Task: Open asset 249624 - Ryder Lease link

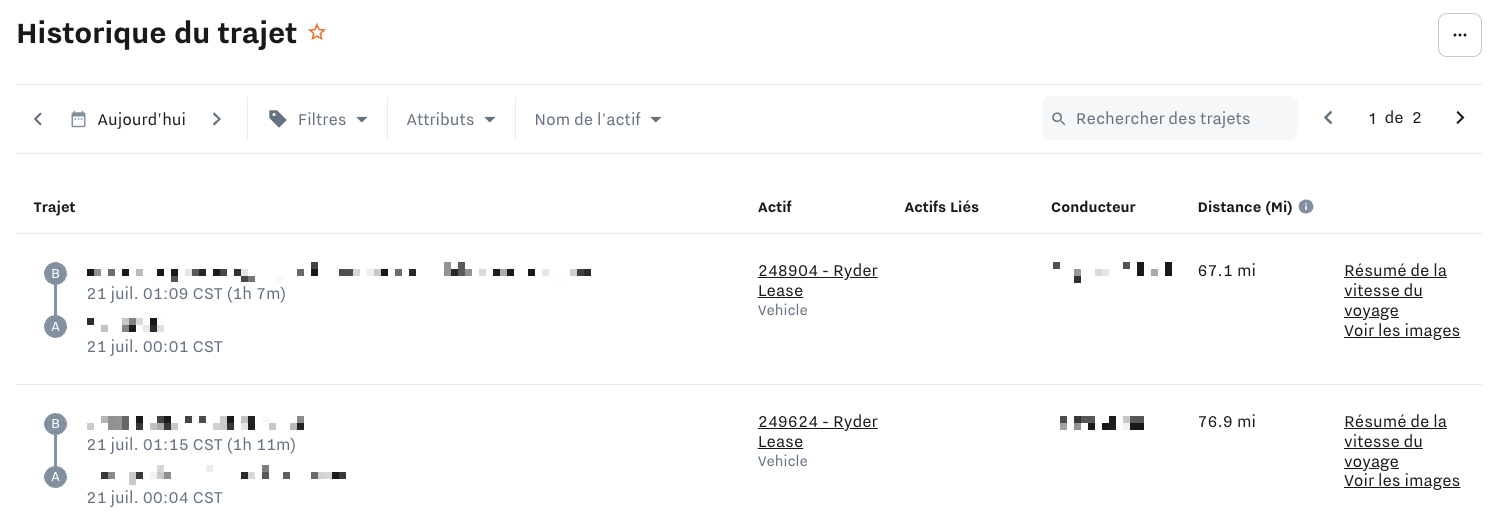Action: [818, 432]
